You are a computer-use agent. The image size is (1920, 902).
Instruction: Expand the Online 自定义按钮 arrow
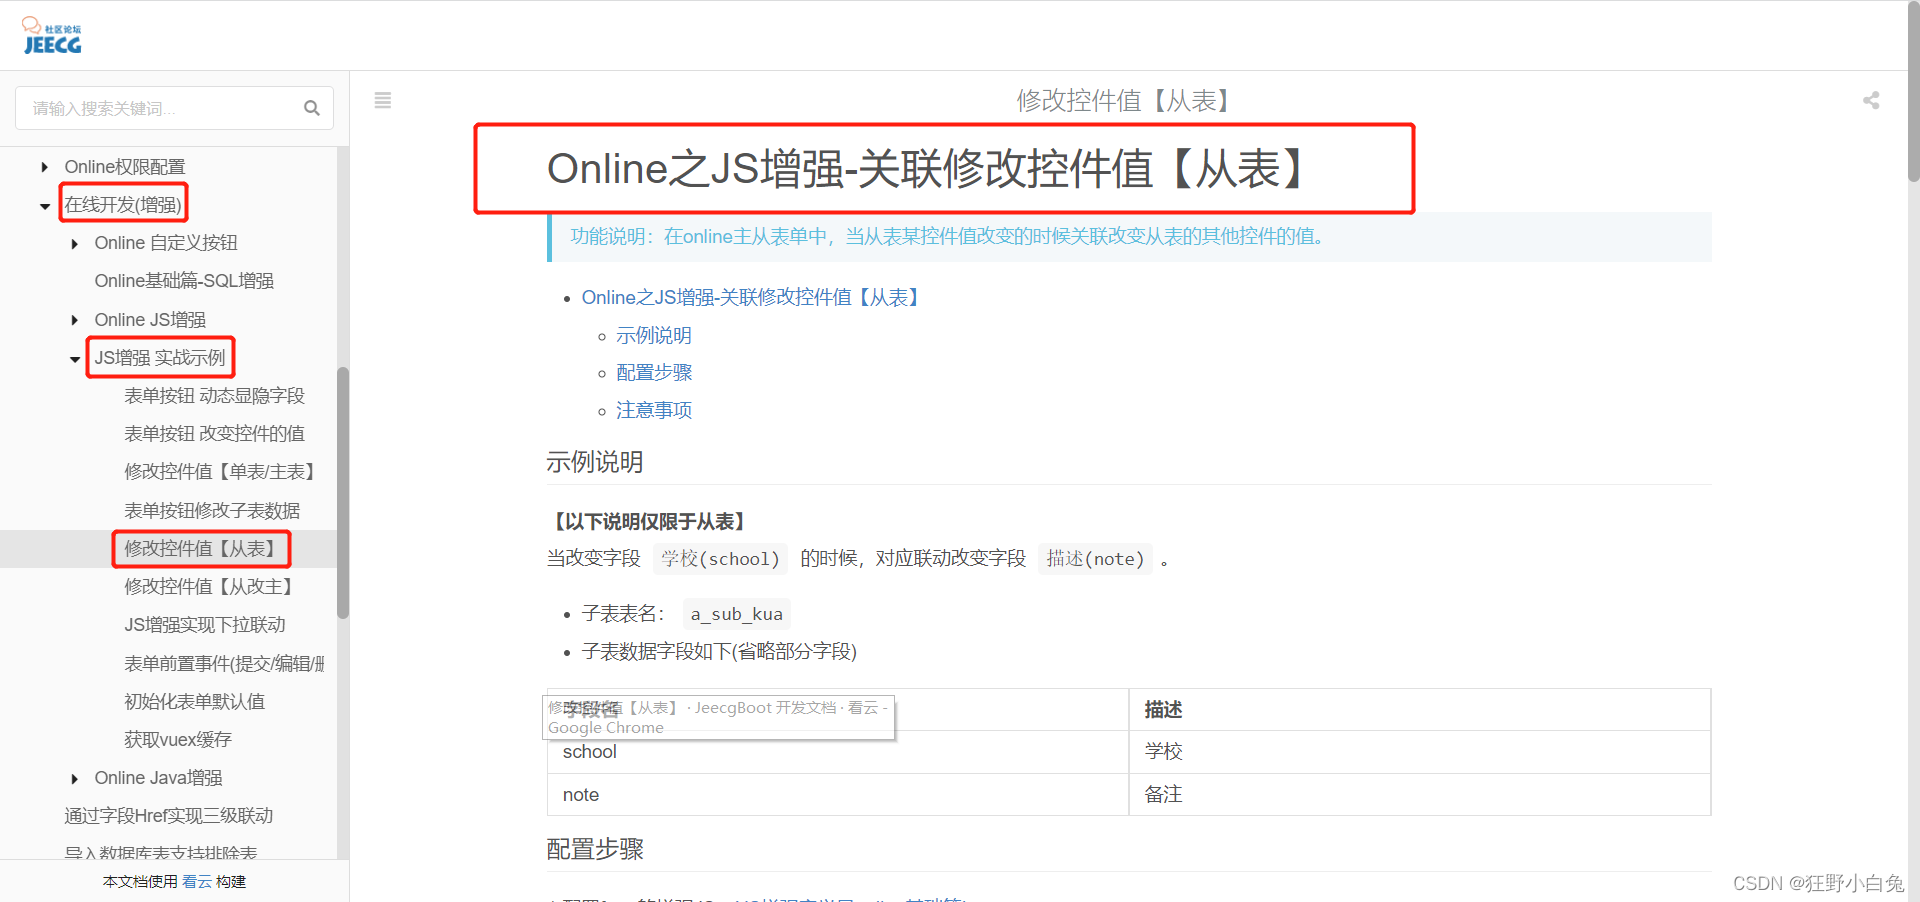click(x=74, y=244)
